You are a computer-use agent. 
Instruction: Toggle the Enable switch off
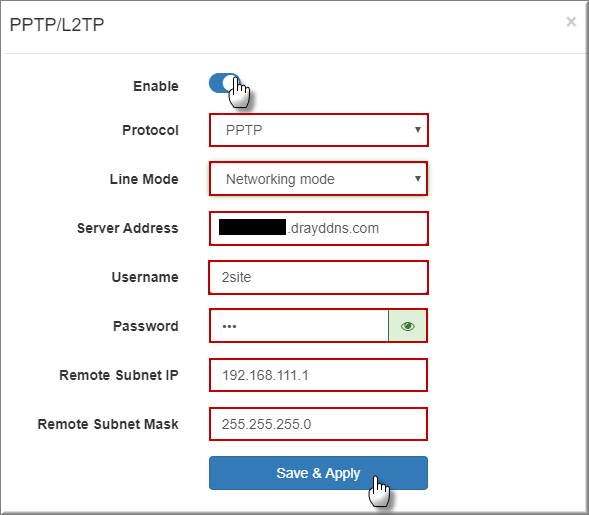(224, 83)
